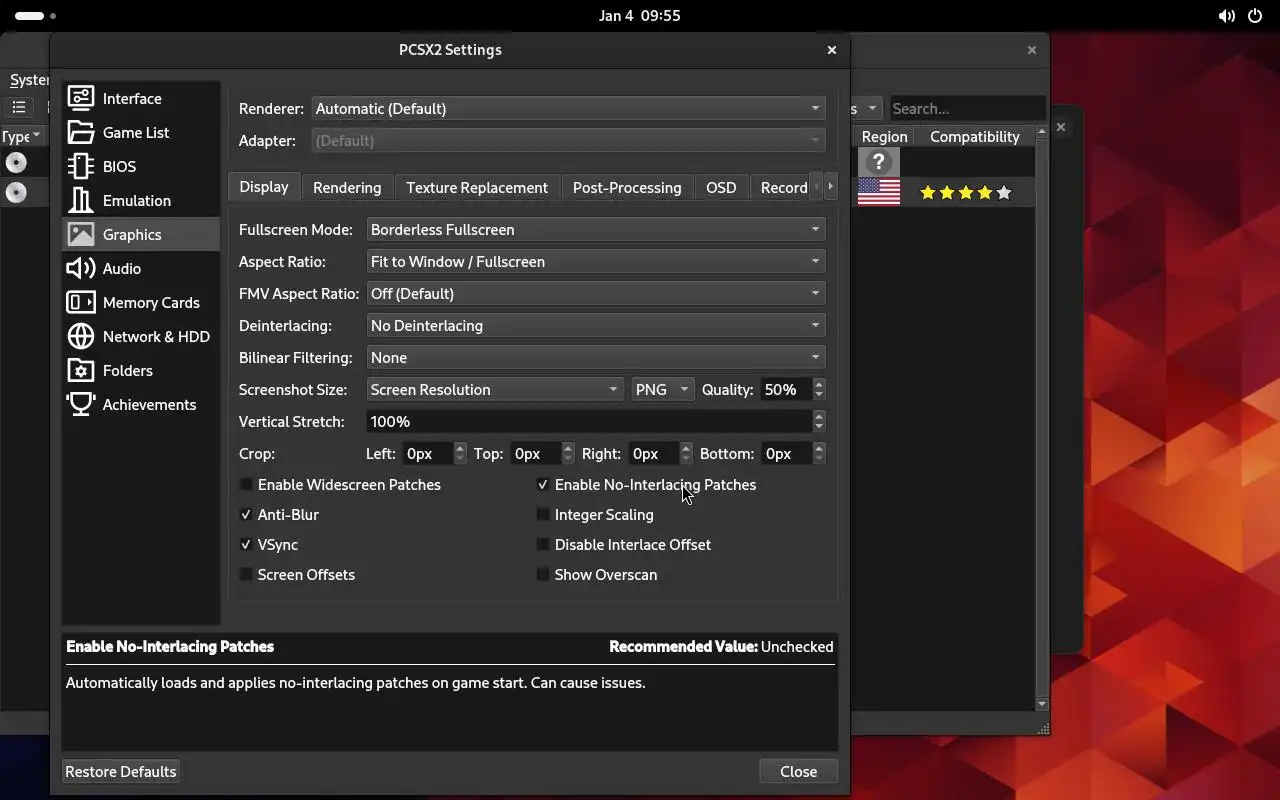Change the PNG screenshot format dropdown

point(662,389)
